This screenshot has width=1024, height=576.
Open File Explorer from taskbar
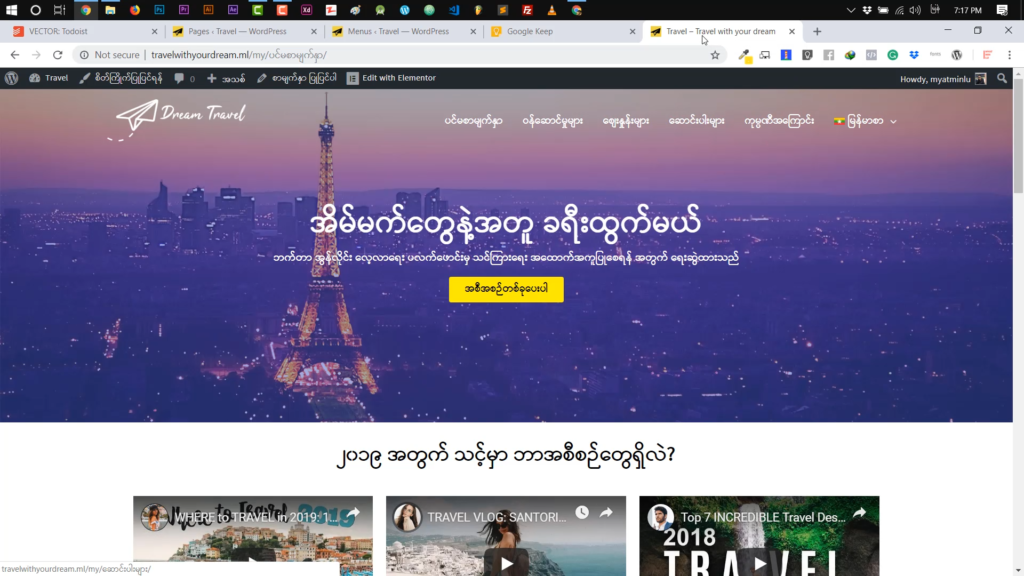pos(110,10)
